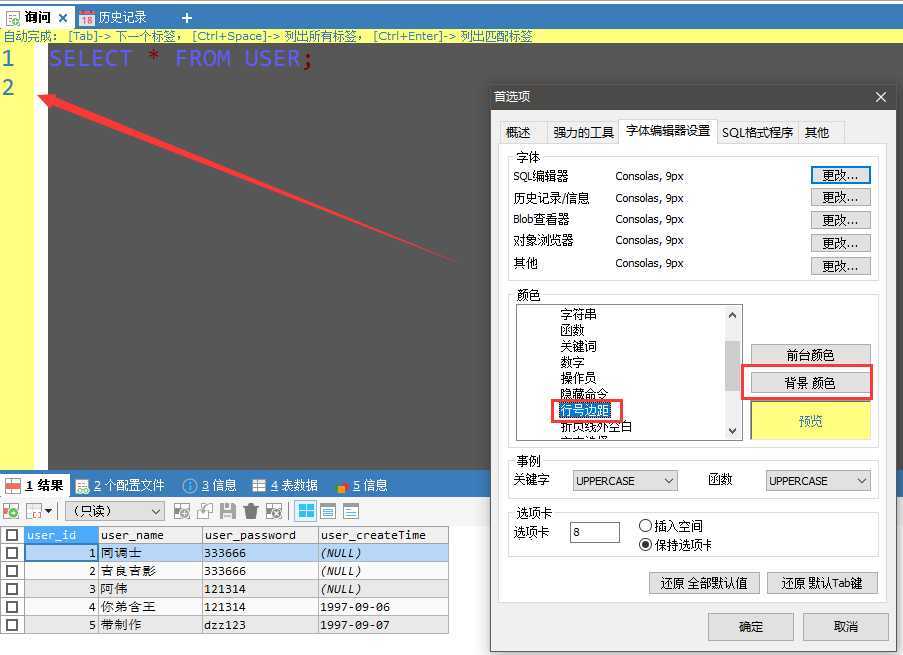903x655 pixels.
Task: Click the user_name column header
Action: (x=150, y=535)
